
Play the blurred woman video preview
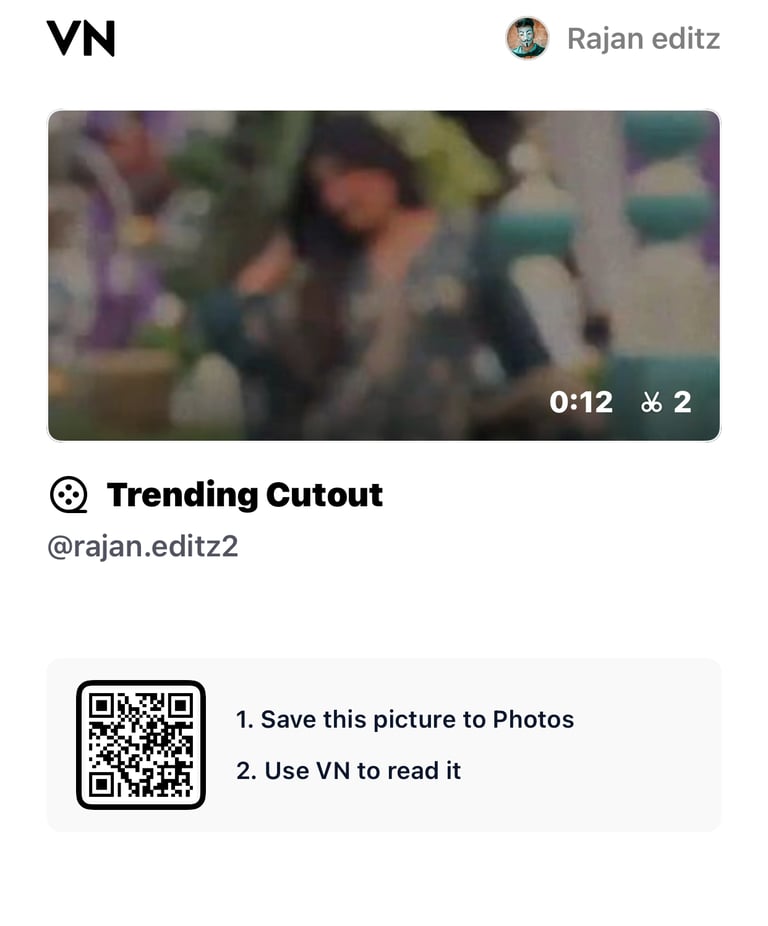(x=384, y=275)
